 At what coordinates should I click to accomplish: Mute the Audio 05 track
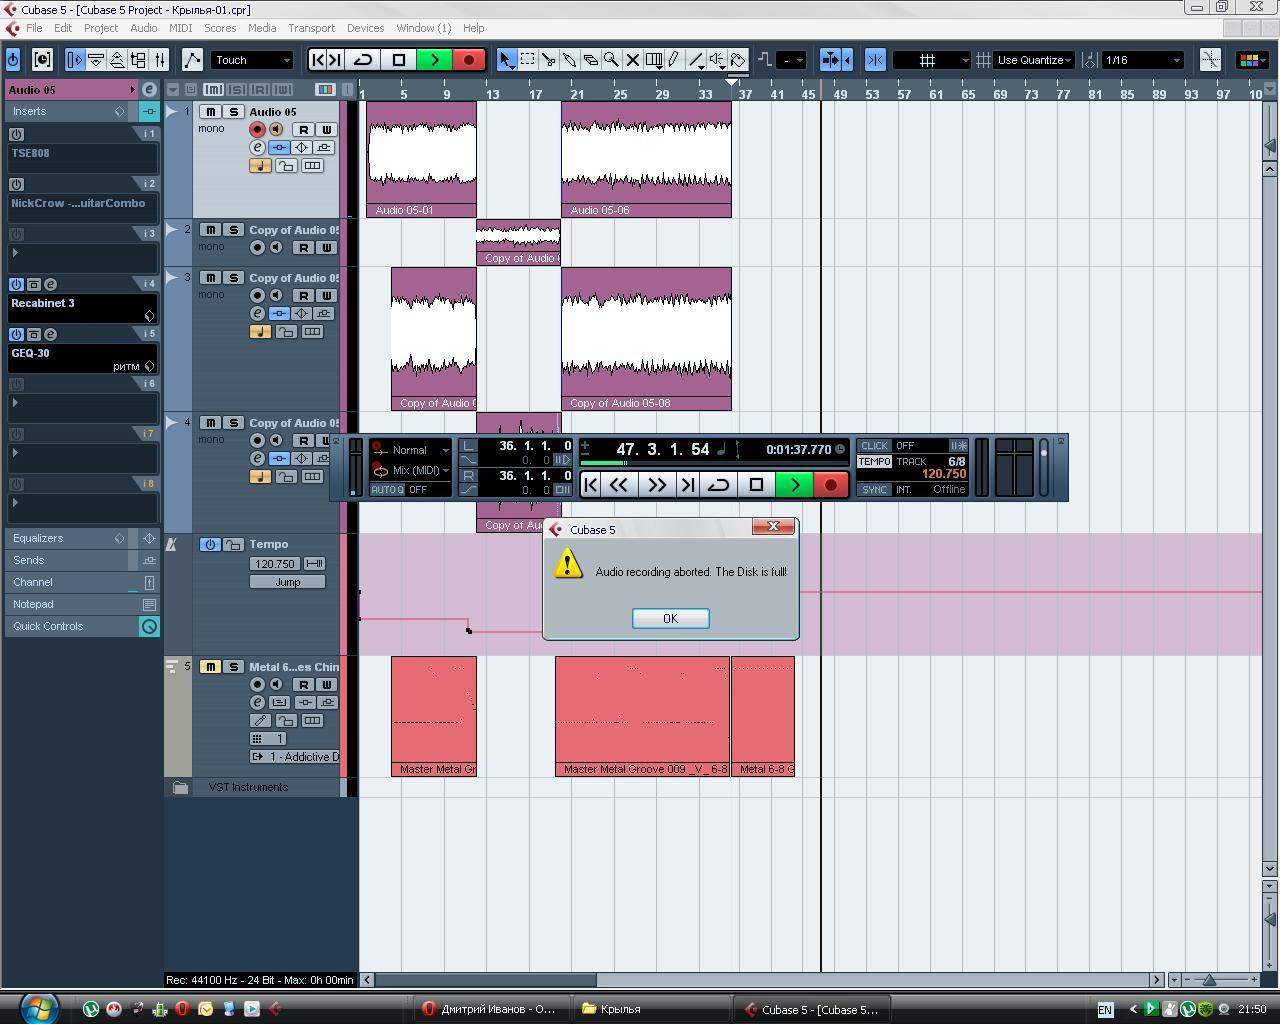coord(211,112)
